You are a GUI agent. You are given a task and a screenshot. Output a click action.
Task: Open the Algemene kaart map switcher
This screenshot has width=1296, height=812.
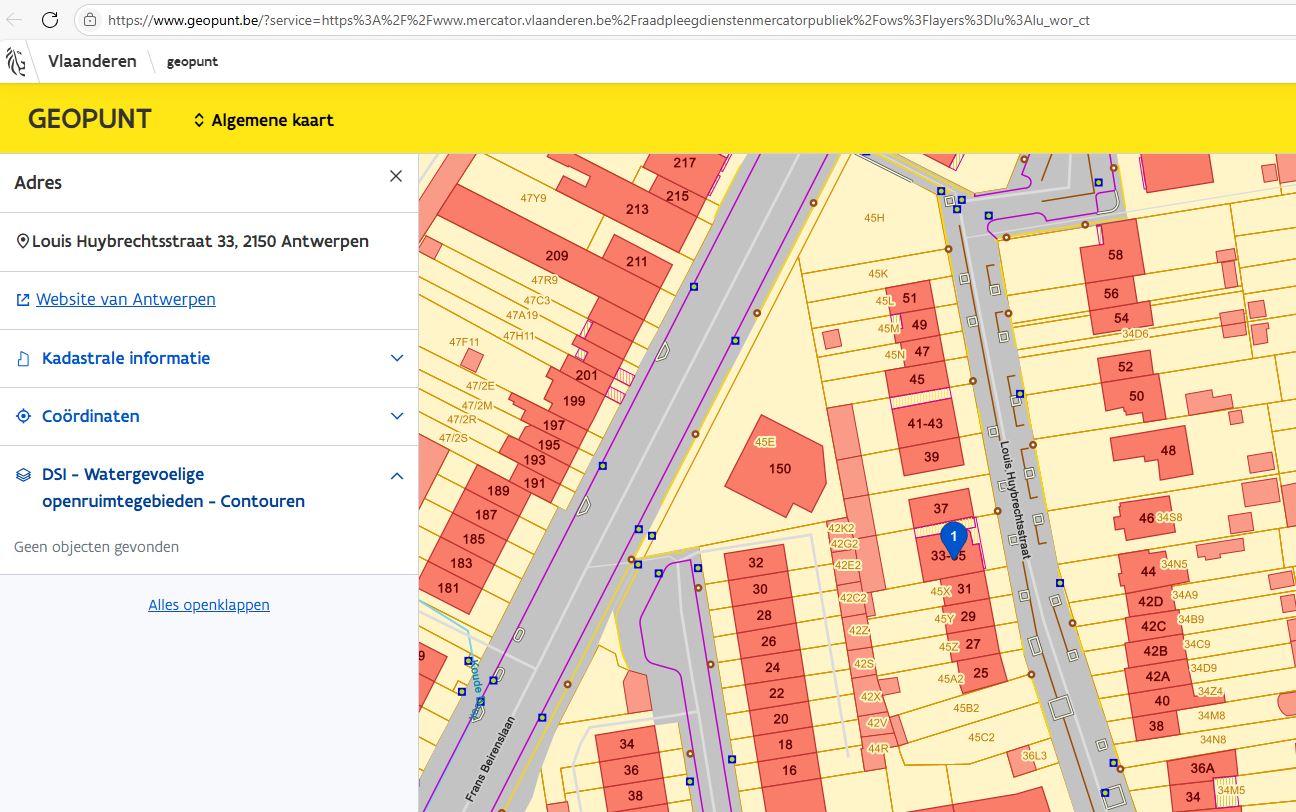point(264,120)
